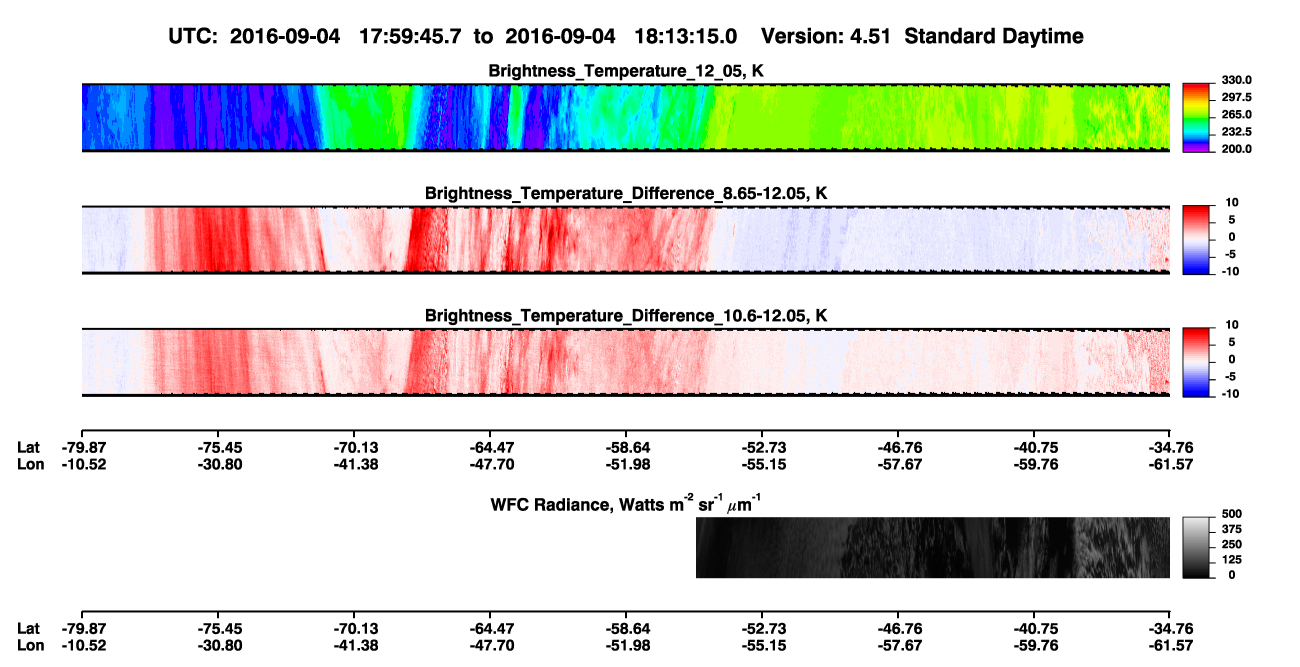Click longitude '-57.67' on the upper axis
1300x667 pixels.
[x=898, y=464]
